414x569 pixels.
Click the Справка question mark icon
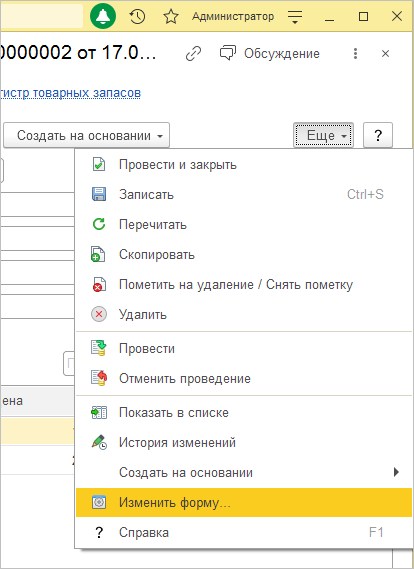(x=99, y=533)
